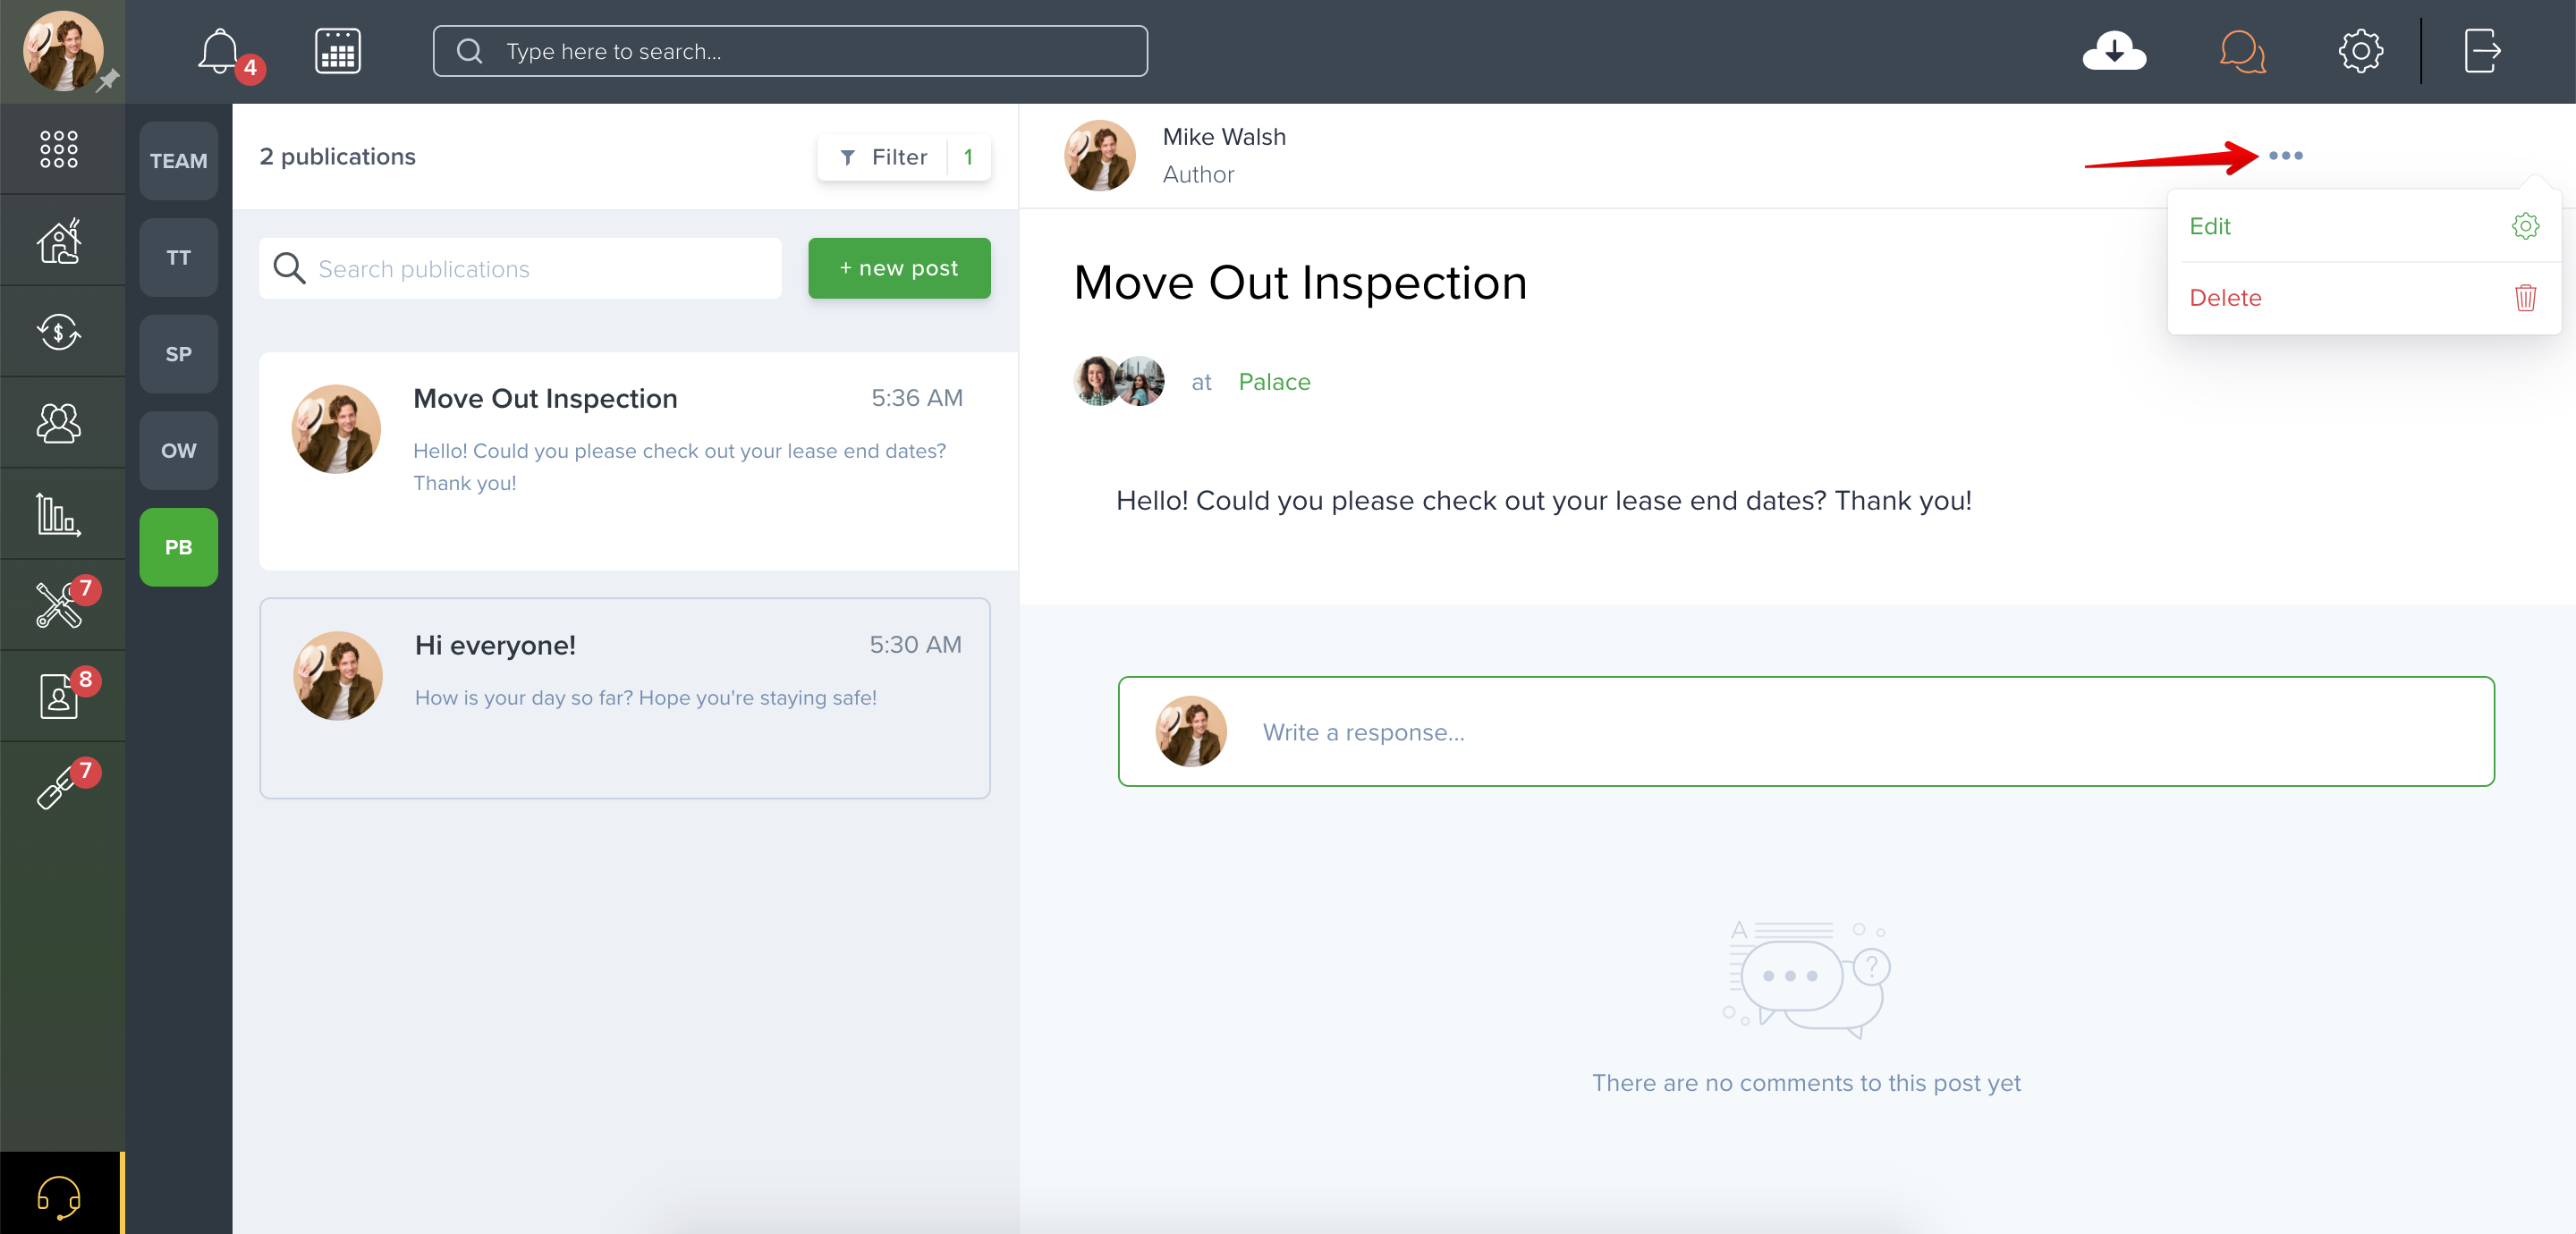
Task: Click the + new post button
Action: (899, 268)
